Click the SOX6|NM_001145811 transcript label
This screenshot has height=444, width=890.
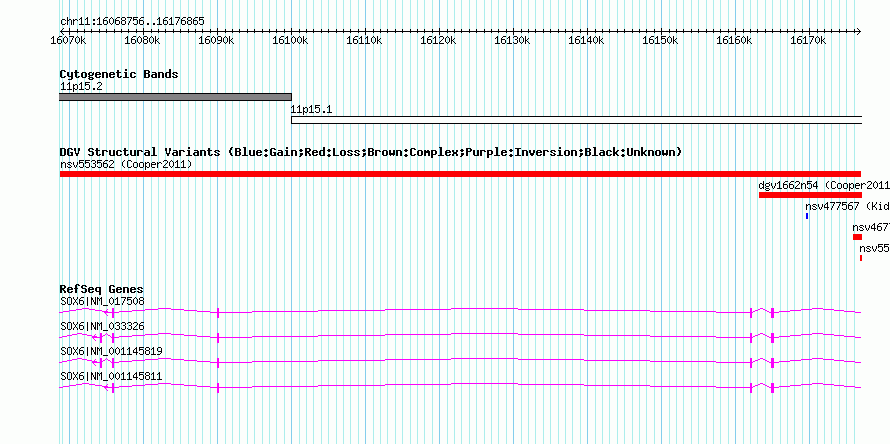click(x=111, y=376)
